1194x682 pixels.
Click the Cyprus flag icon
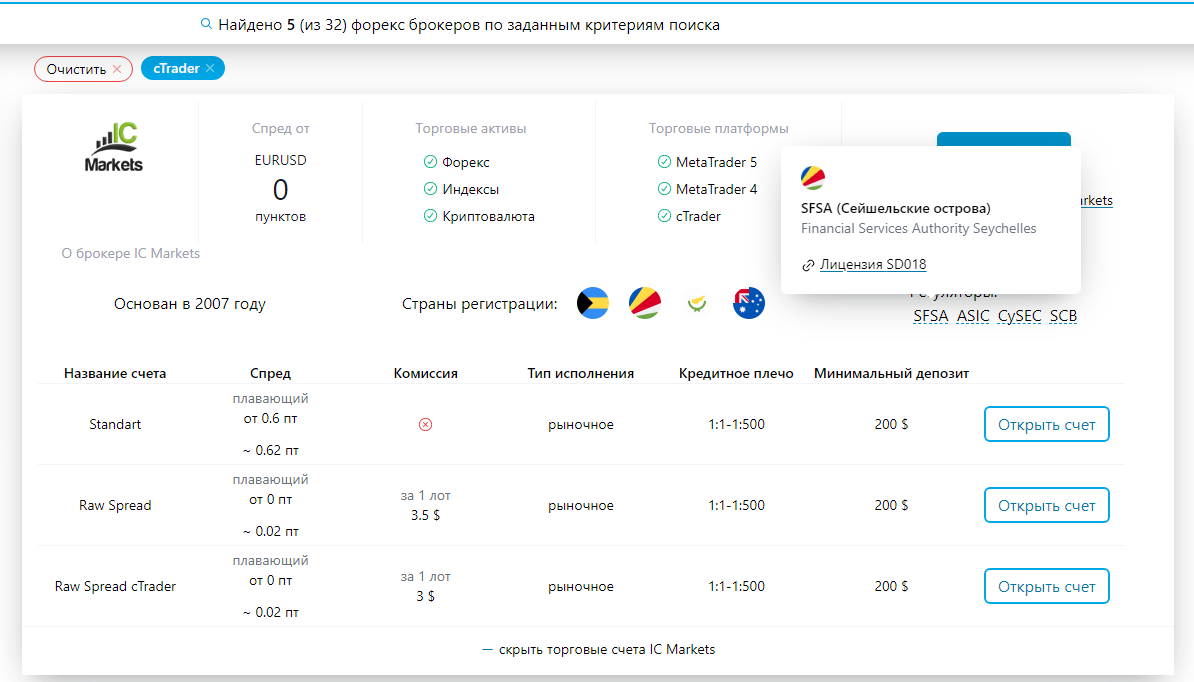pos(697,303)
